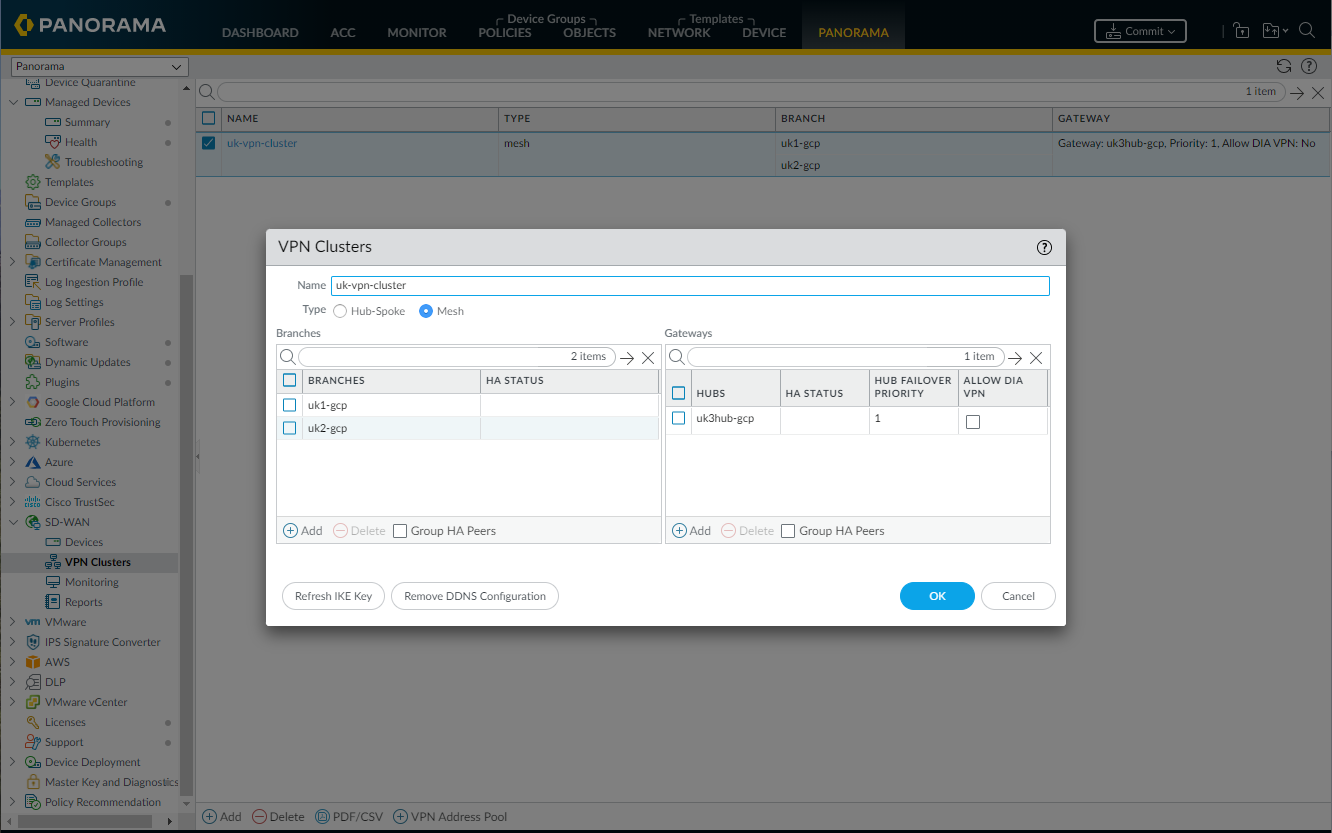Click the config lock icon in header
Viewport: 1332px width, 833px height.
click(x=1241, y=31)
